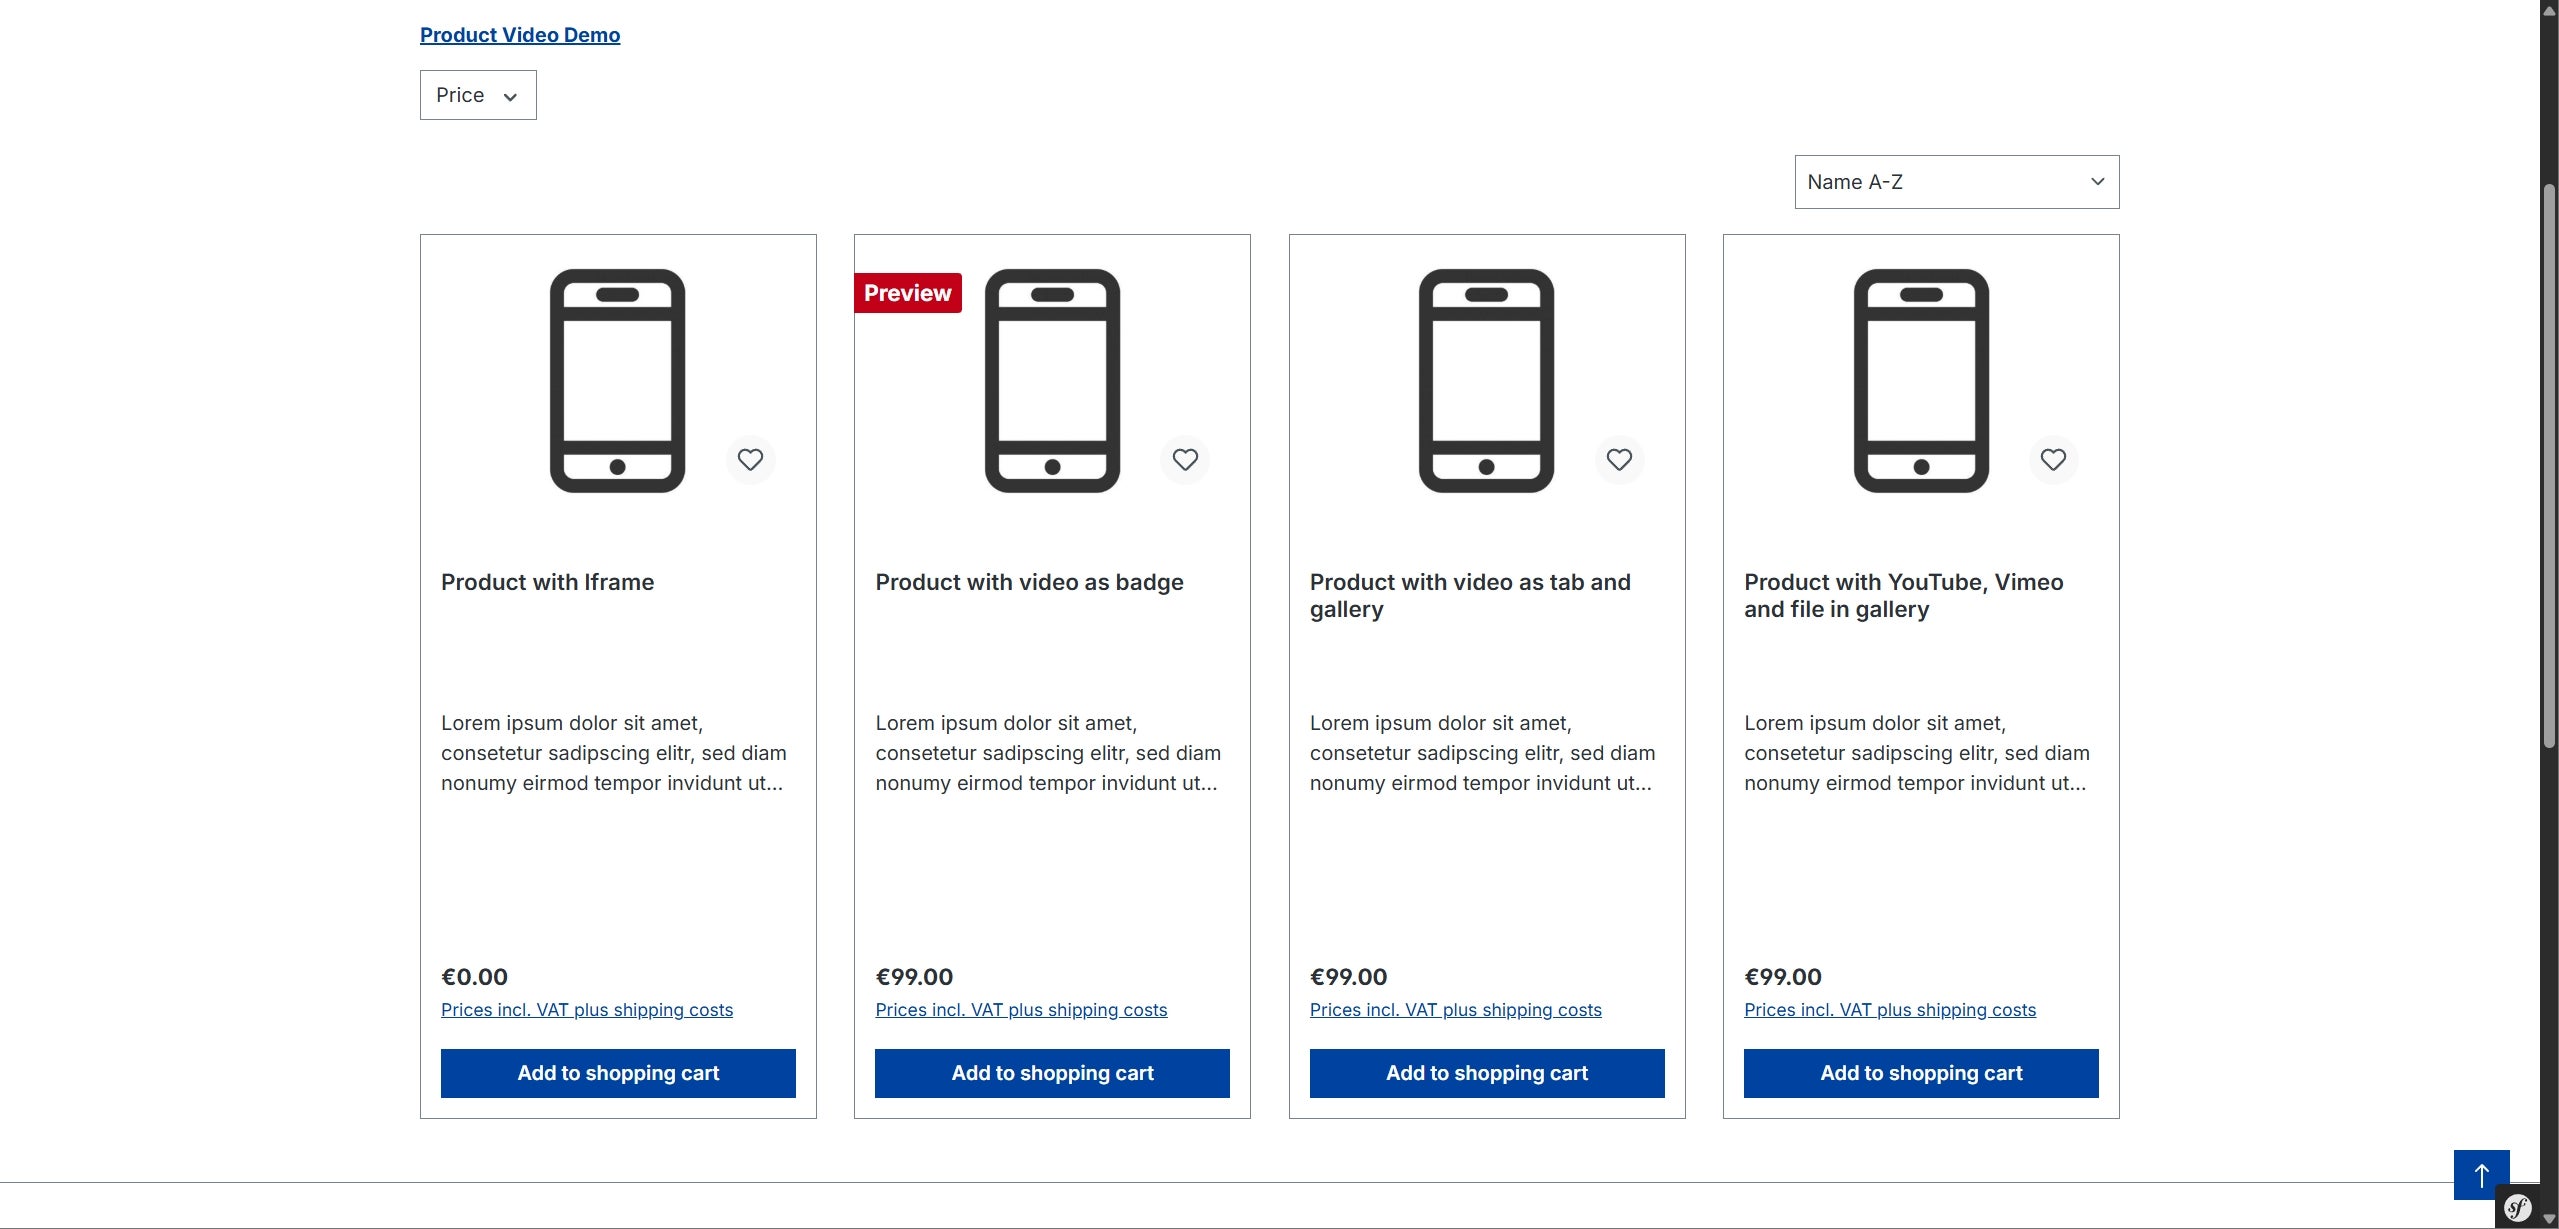
Task: Open Product with video as badge image
Action: coord(1052,381)
